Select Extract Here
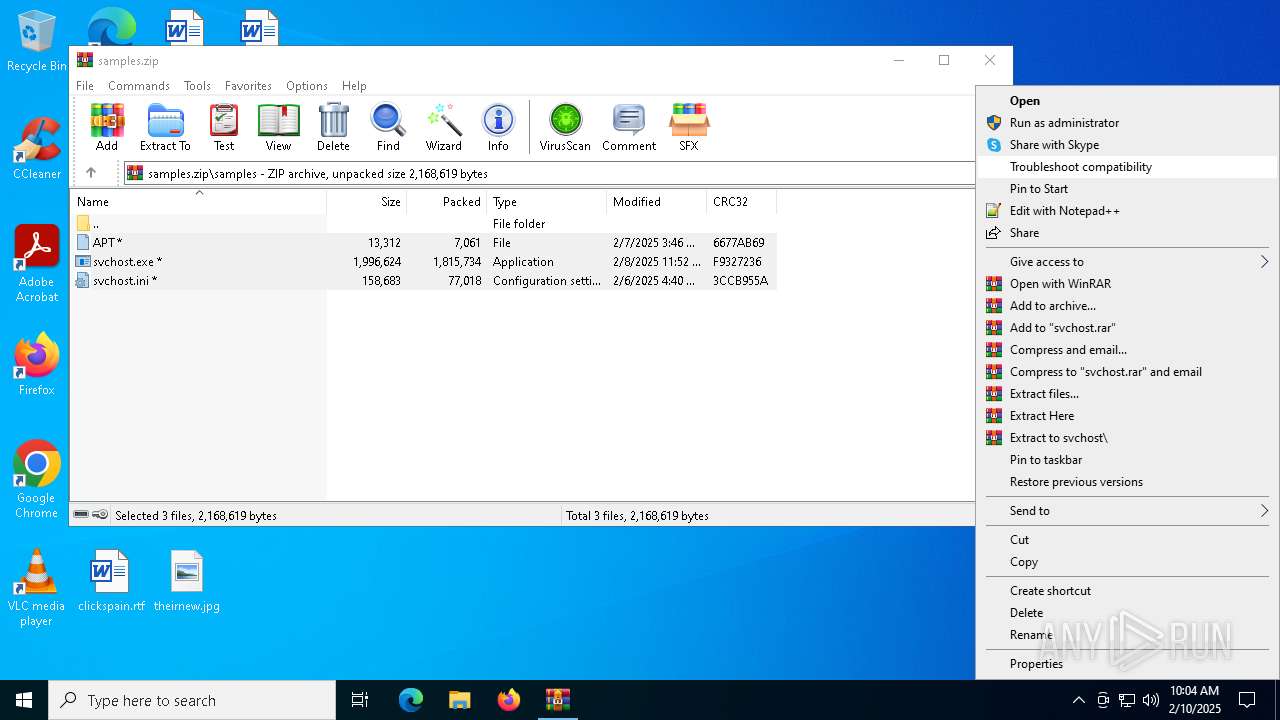 point(1127,416)
